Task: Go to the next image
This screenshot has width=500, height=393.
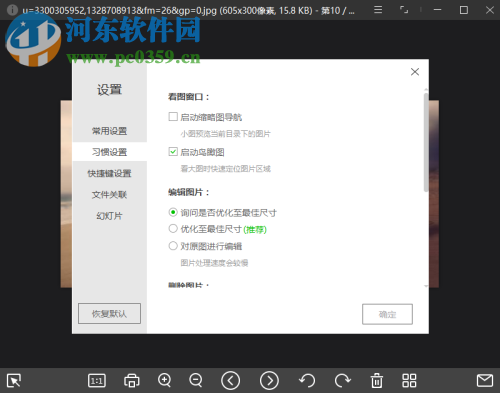Action: tap(269, 380)
